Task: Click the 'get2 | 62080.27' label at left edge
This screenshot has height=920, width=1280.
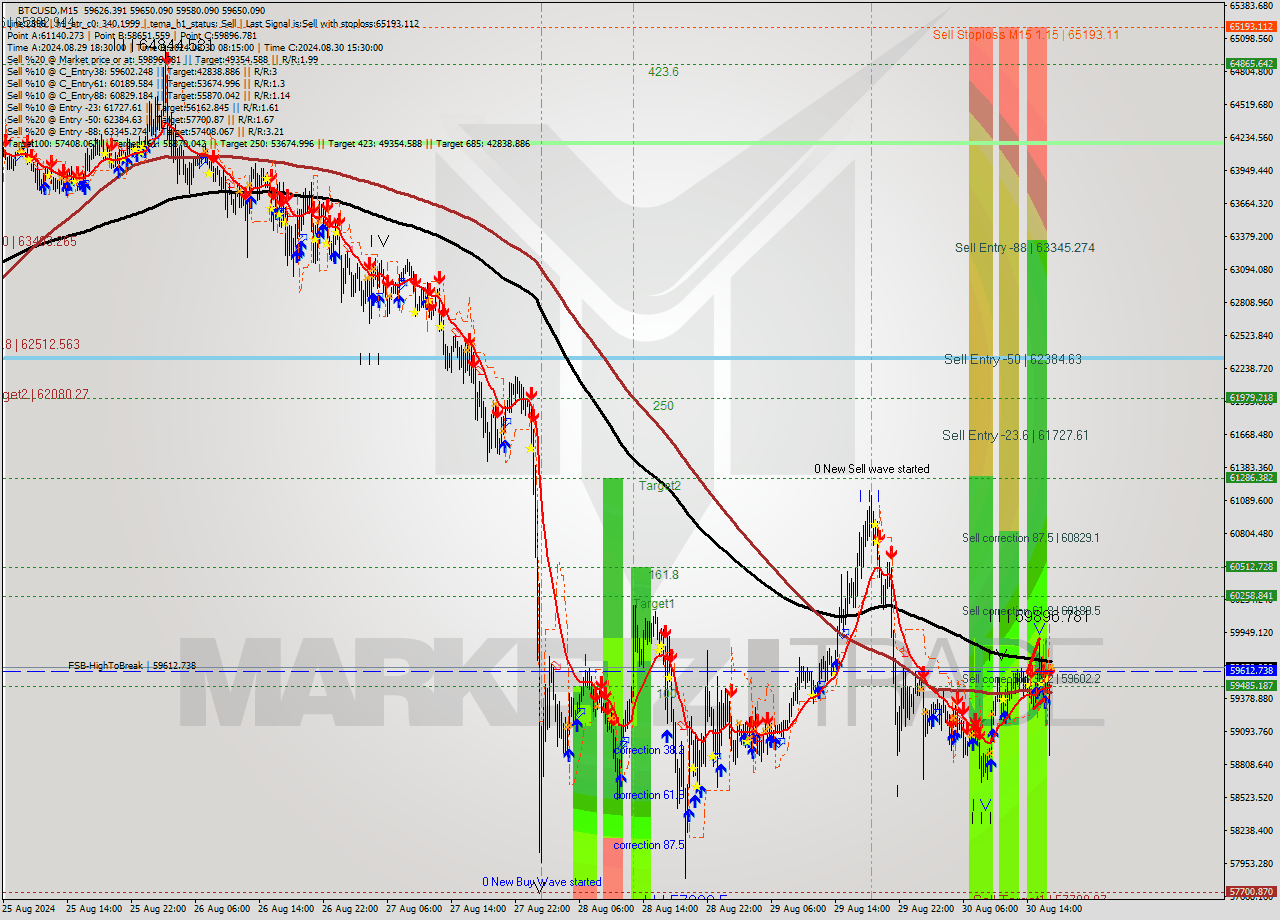Action: [x=45, y=395]
